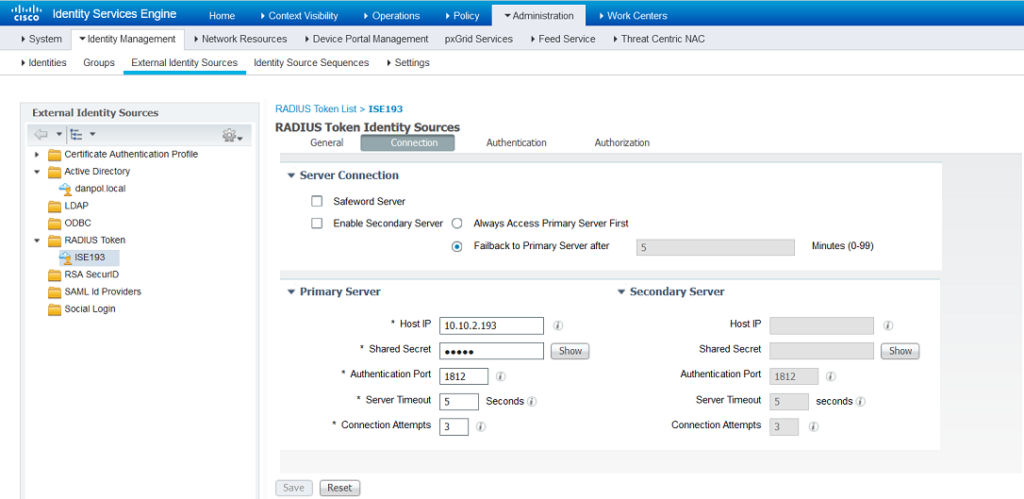Viewport: 1024px width, 499px height.
Task: Click the Reset button
Action: pyautogui.click(x=340, y=487)
